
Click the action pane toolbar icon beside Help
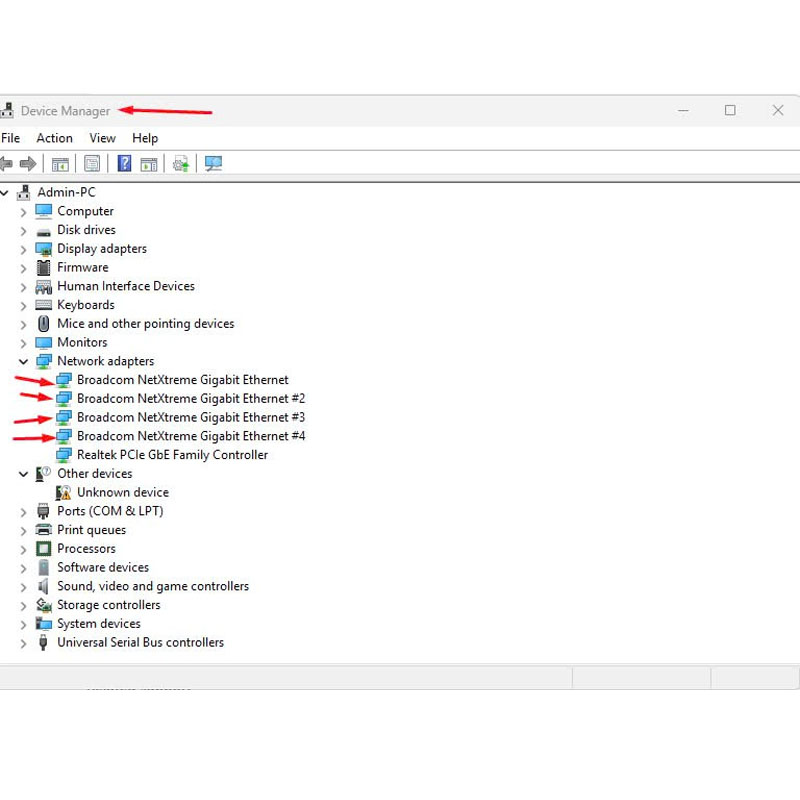pyautogui.click(x=149, y=164)
